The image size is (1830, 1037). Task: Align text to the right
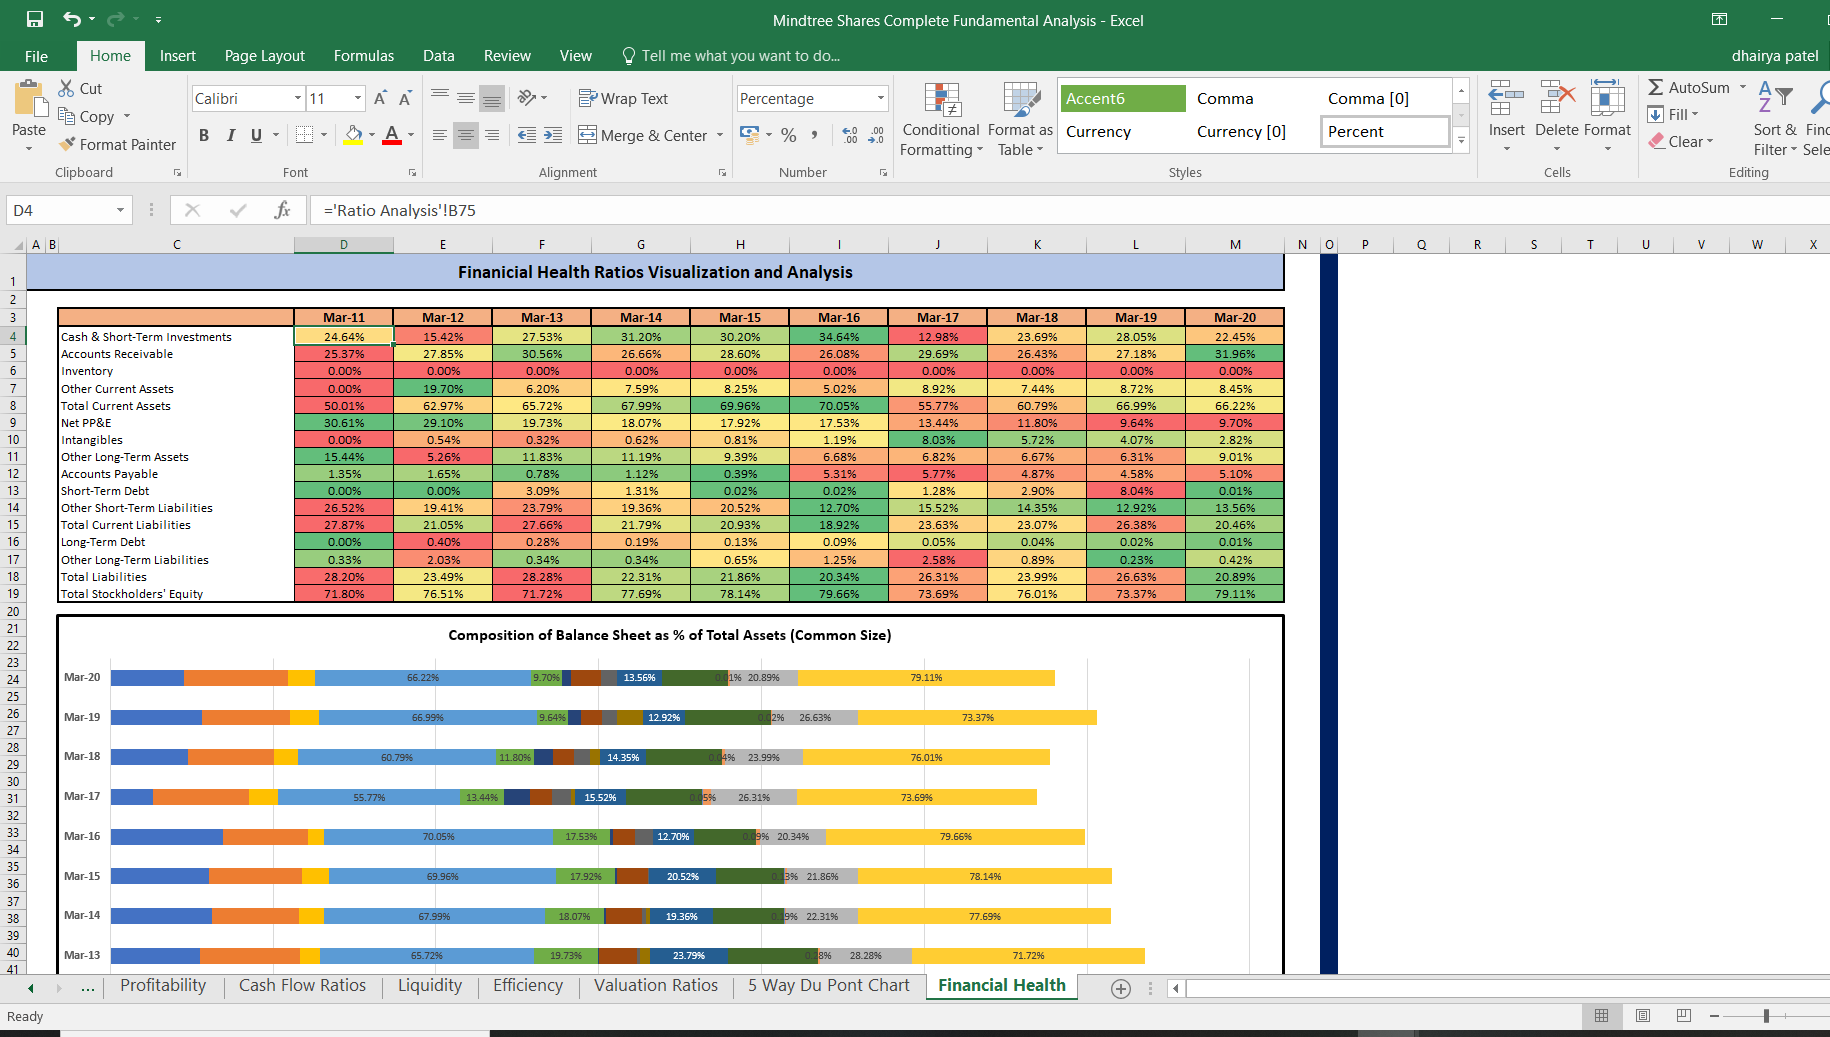(492, 135)
